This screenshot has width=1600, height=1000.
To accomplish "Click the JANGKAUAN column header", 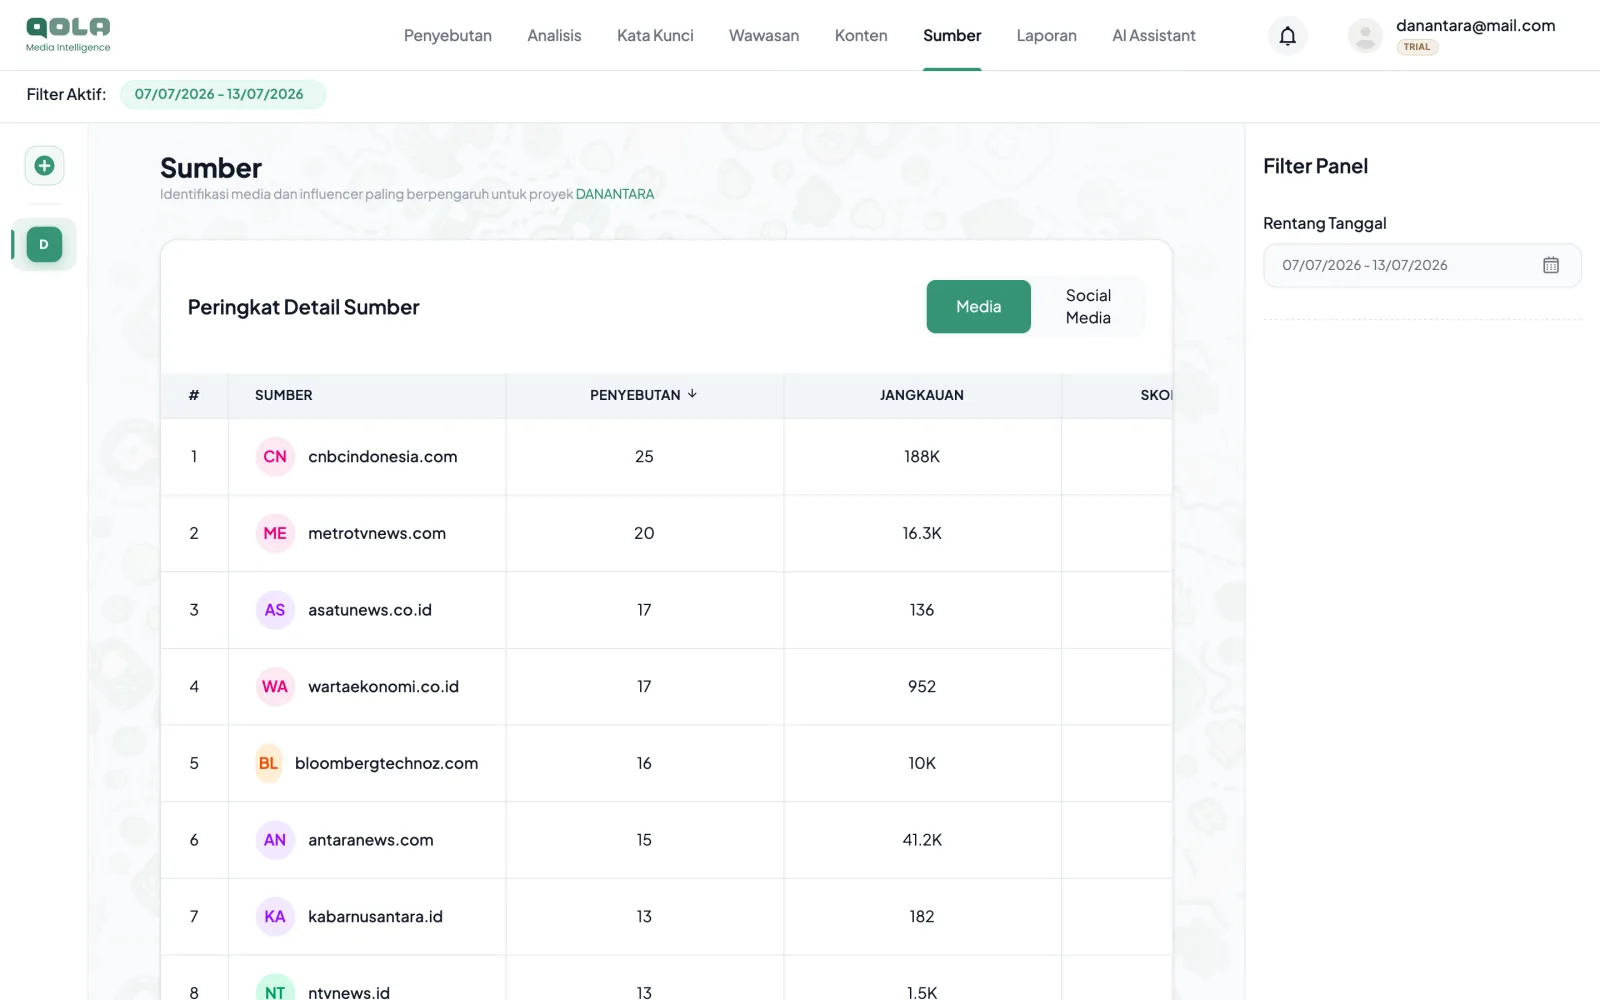I will pos(922,395).
